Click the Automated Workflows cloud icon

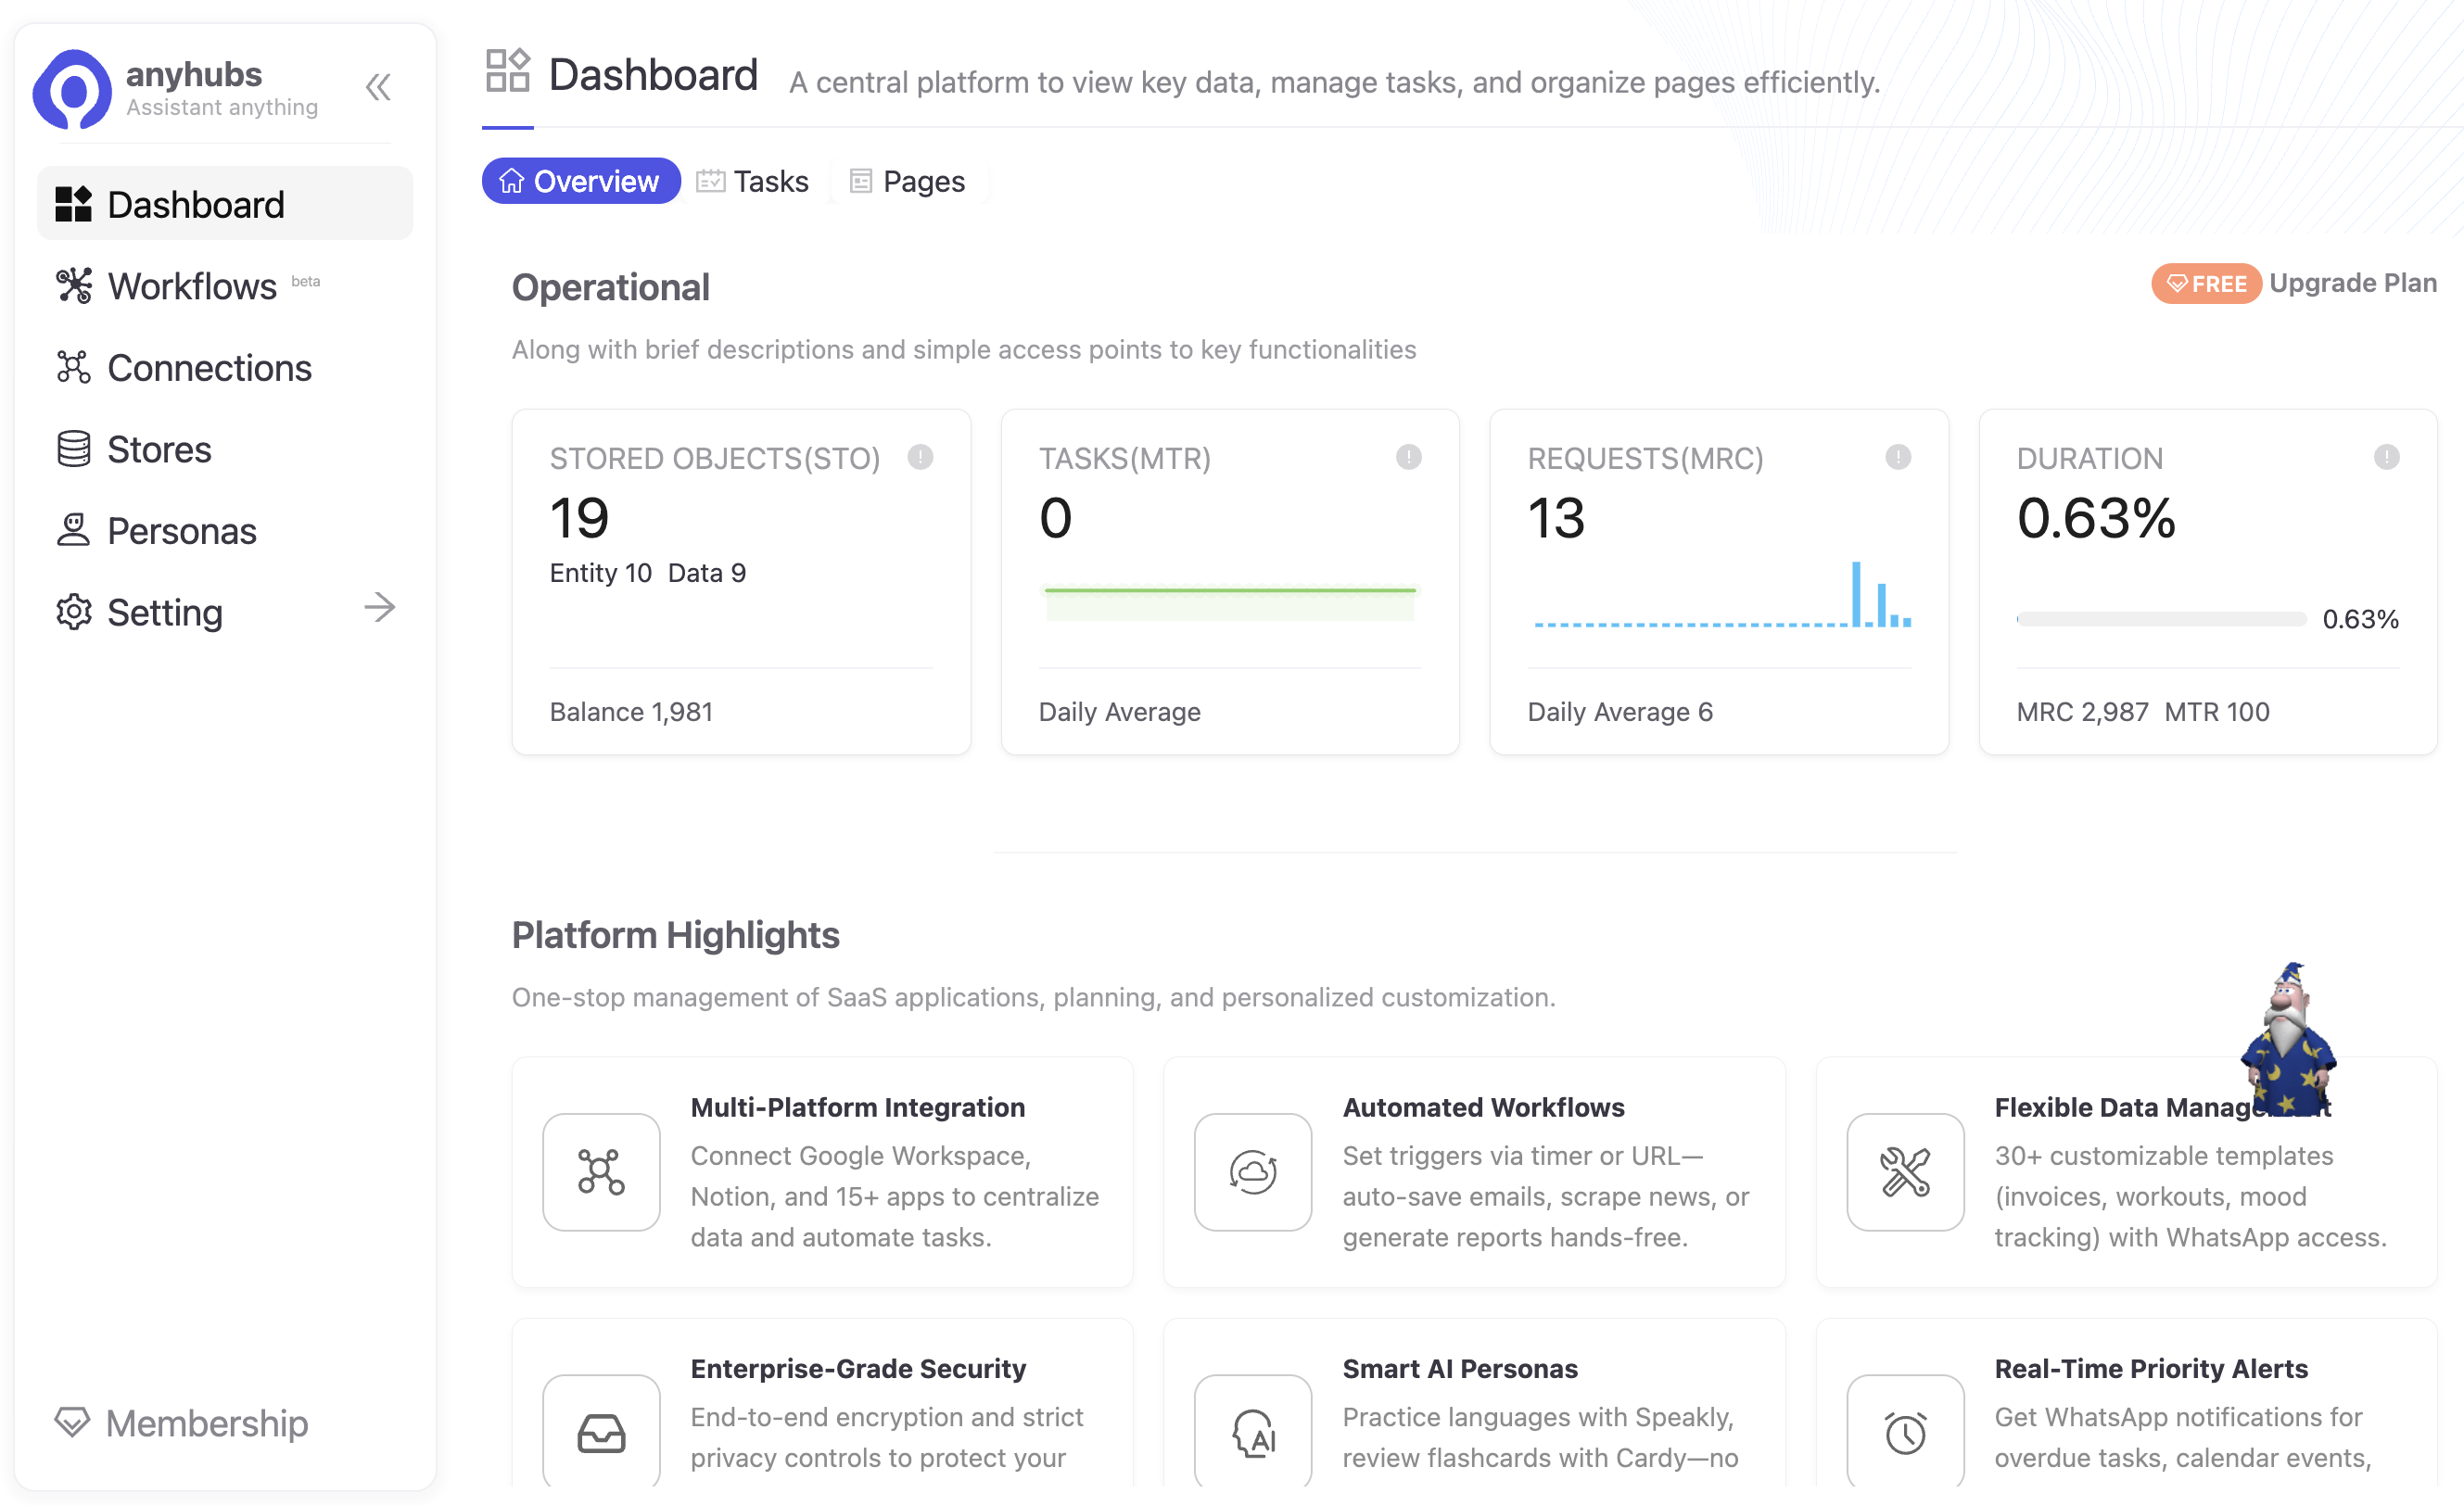point(1253,1172)
